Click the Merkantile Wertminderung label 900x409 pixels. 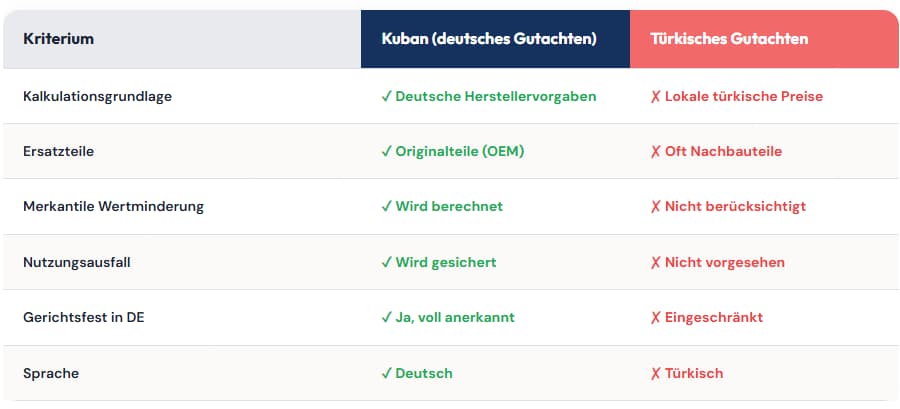pos(114,207)
